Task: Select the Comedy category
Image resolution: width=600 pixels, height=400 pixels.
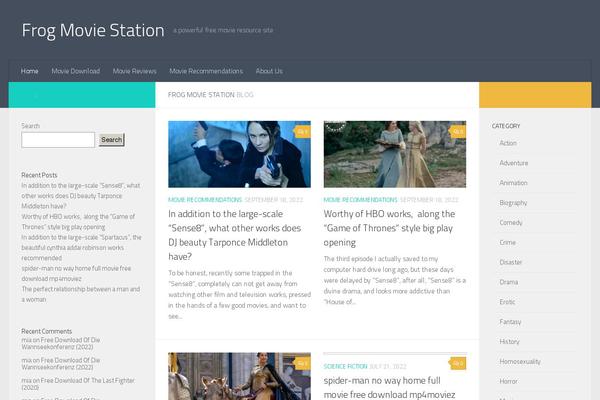Action: coord(511,223)
